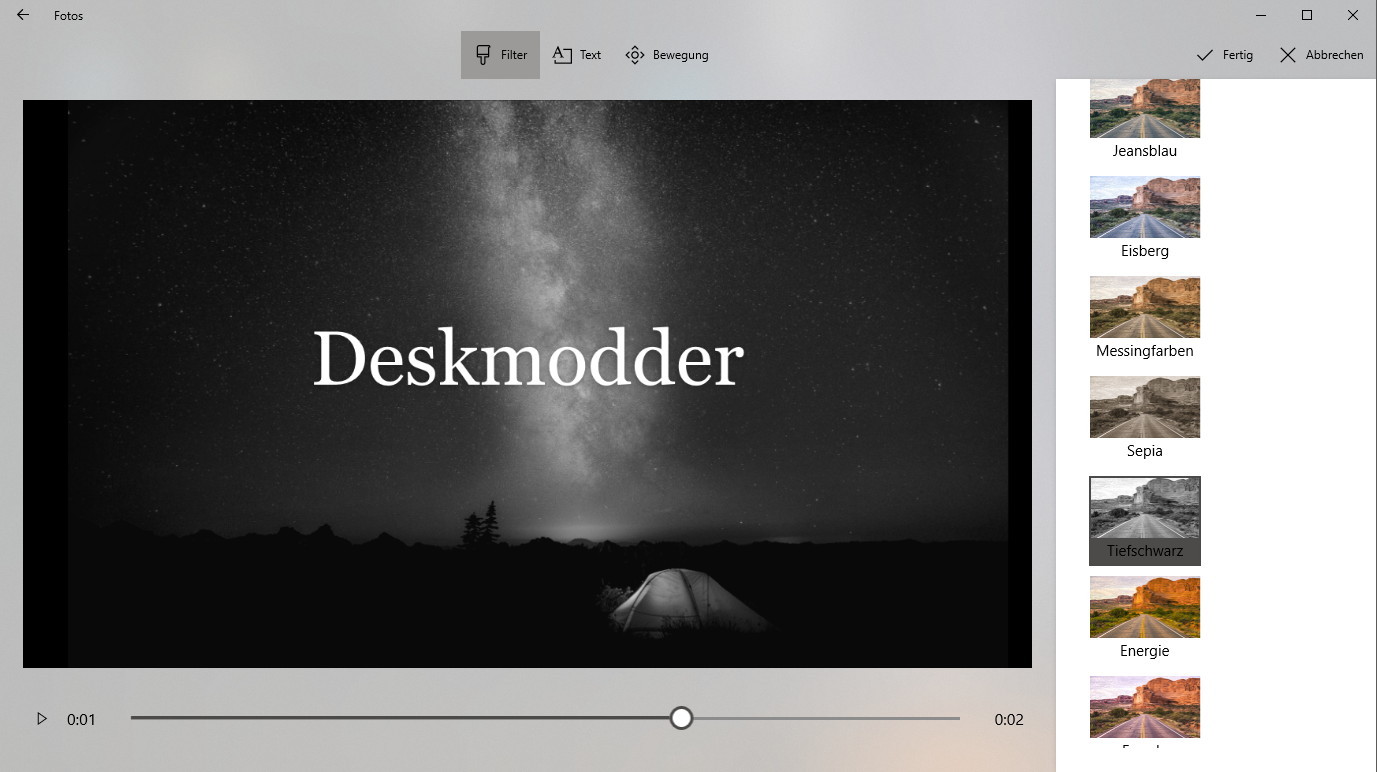1377x772 pixels.
Task: Click the 0:01 current time label
Action: coord(81,719)
